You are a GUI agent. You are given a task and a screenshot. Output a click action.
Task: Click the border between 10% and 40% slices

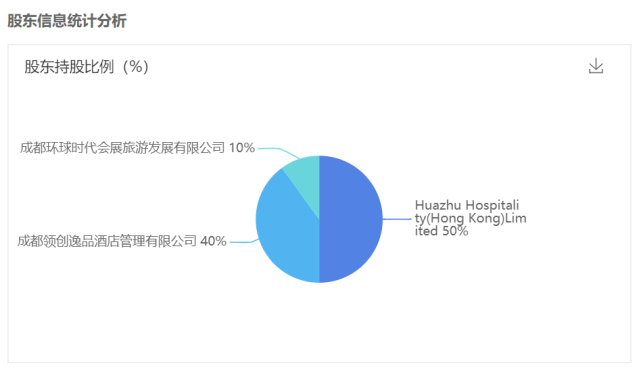[x=300, y=193]
